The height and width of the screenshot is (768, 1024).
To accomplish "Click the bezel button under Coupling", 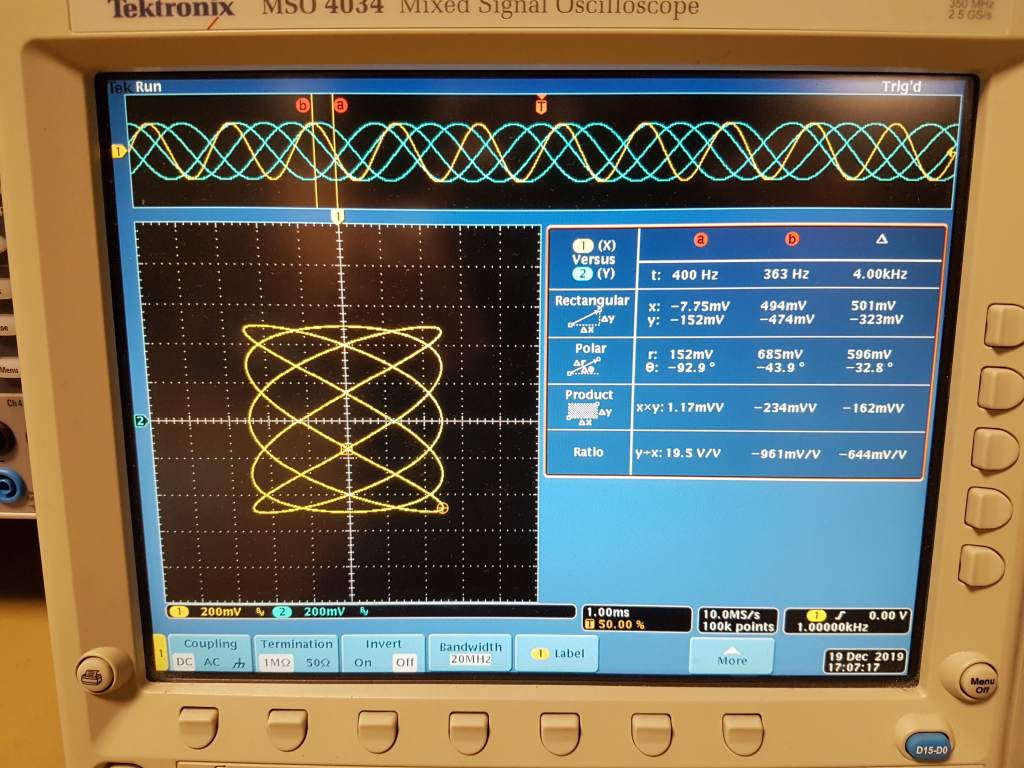I will click(198, 726).
